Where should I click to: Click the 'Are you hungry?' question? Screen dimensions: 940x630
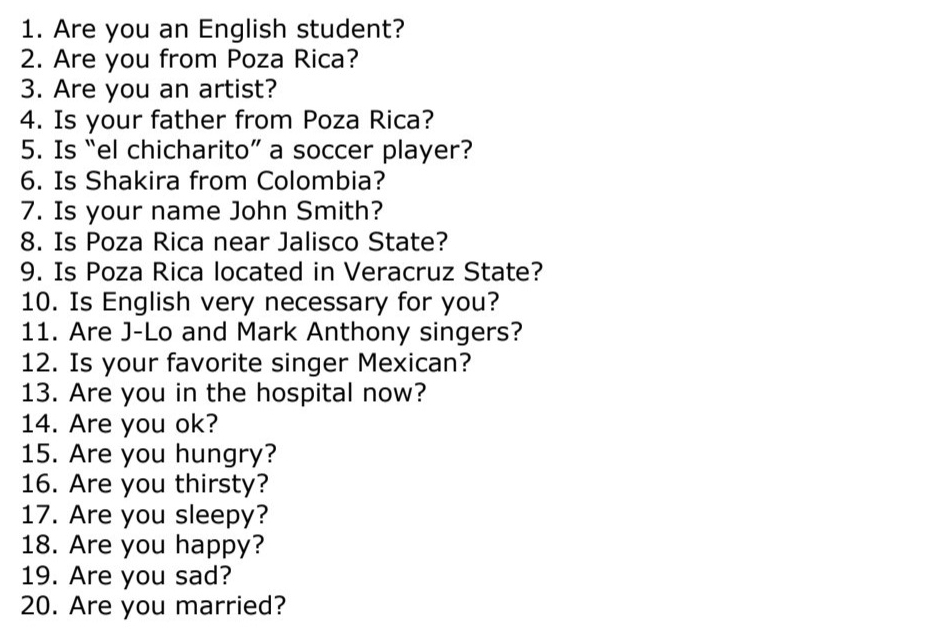pos(148,454)
